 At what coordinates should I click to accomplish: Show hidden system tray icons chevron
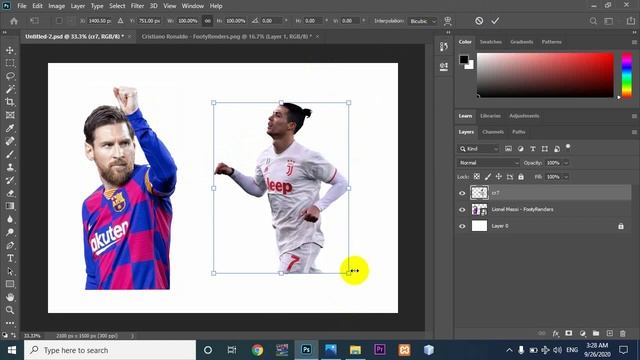tap(509, 350)
